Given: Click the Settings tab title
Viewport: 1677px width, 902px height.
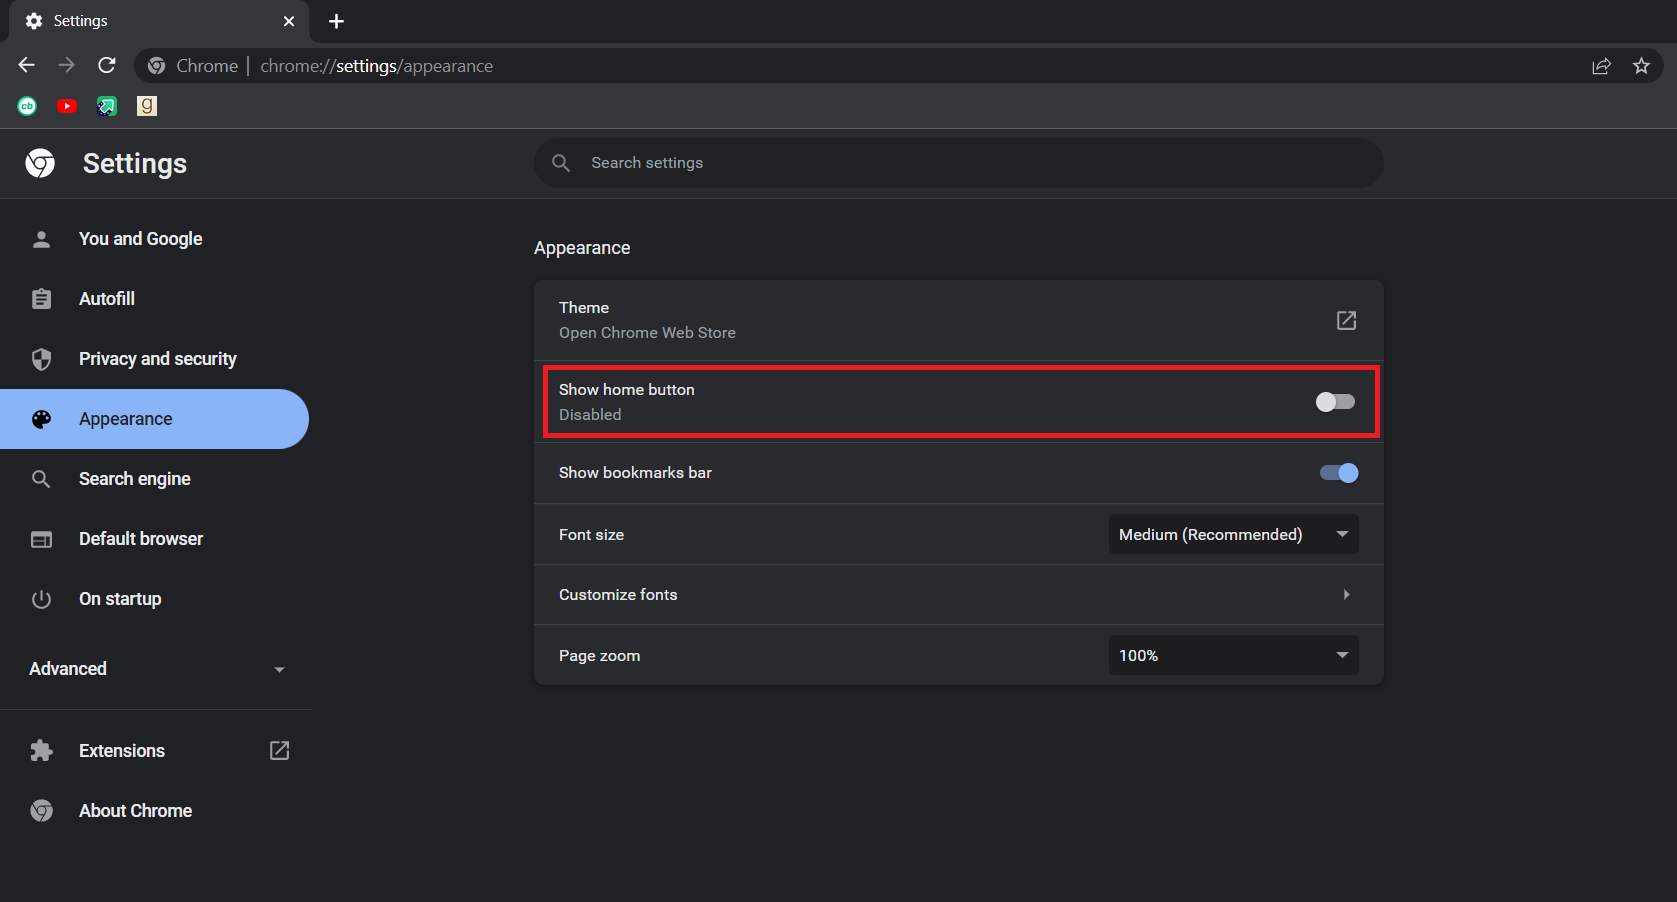Looking at the screenshot, I should pyautogui.click(x=81, y=21).
